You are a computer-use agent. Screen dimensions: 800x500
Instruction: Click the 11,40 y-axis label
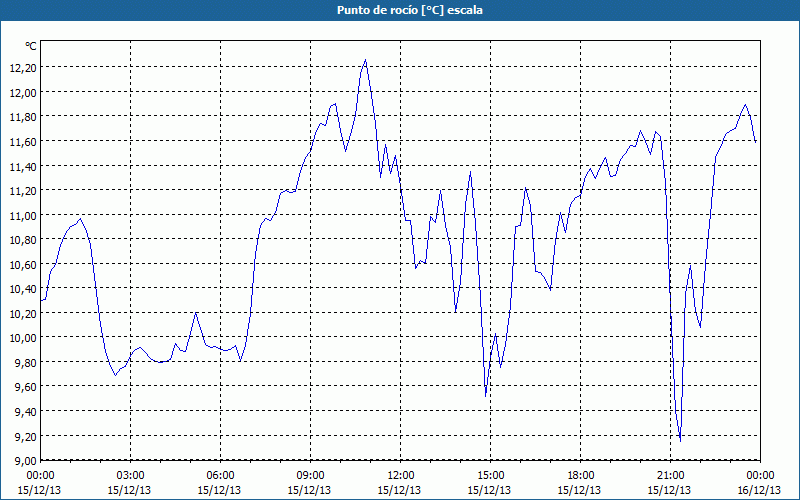[x=23, y=166]
